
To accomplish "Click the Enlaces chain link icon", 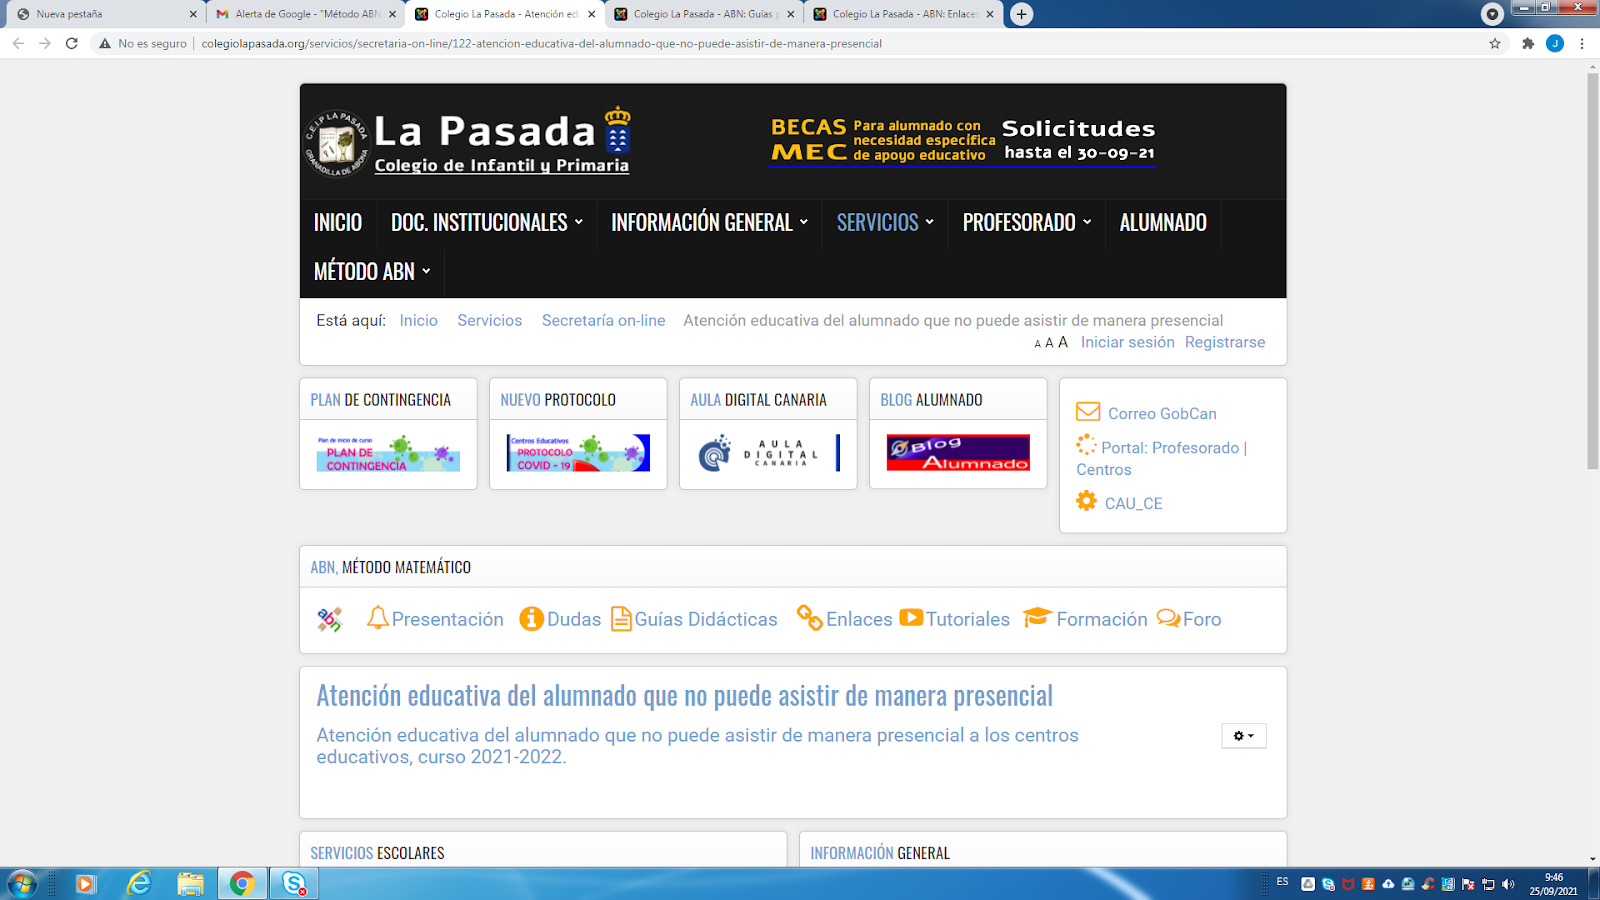I will (x=809, y=618).
